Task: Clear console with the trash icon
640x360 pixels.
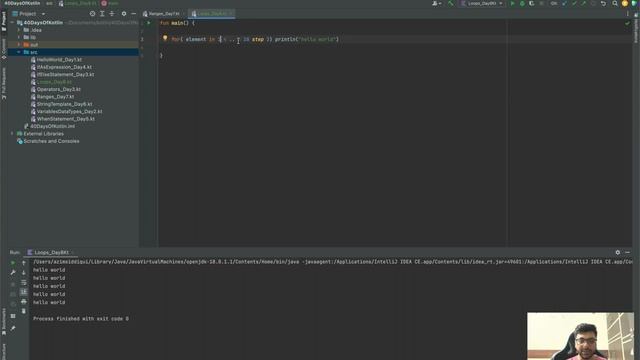Action: coord(24,311)
